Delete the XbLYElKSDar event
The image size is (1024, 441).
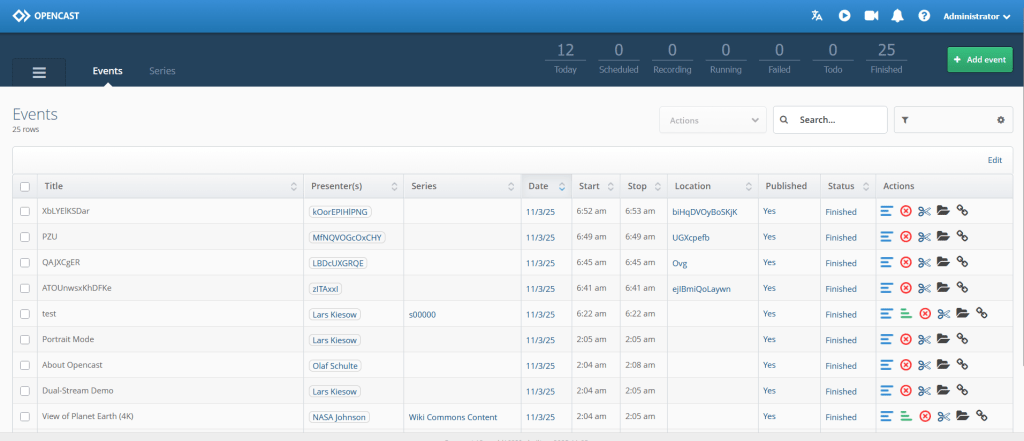[x=906, y=211]
